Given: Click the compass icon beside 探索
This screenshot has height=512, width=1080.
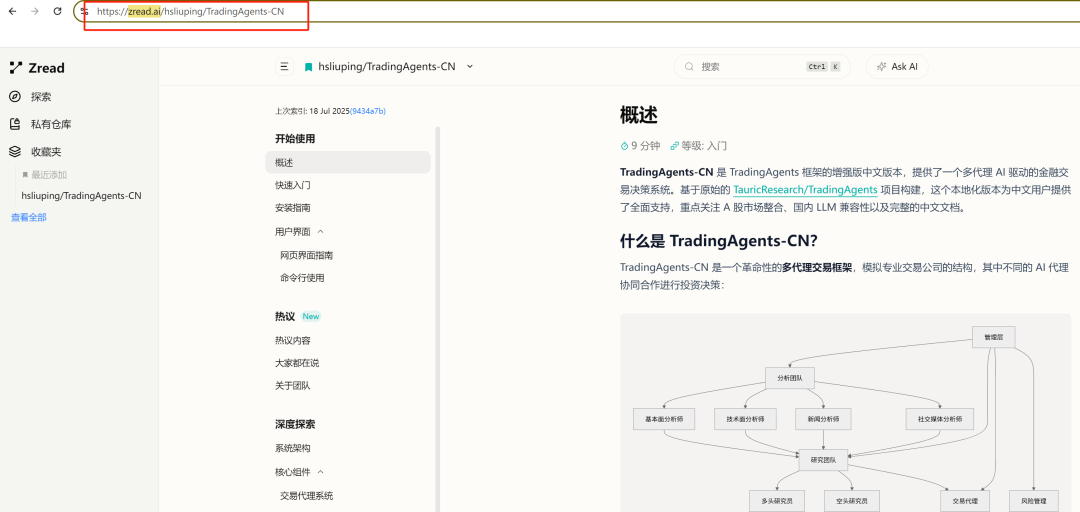Looking at the screenshot, I should [x=14, y=96].
